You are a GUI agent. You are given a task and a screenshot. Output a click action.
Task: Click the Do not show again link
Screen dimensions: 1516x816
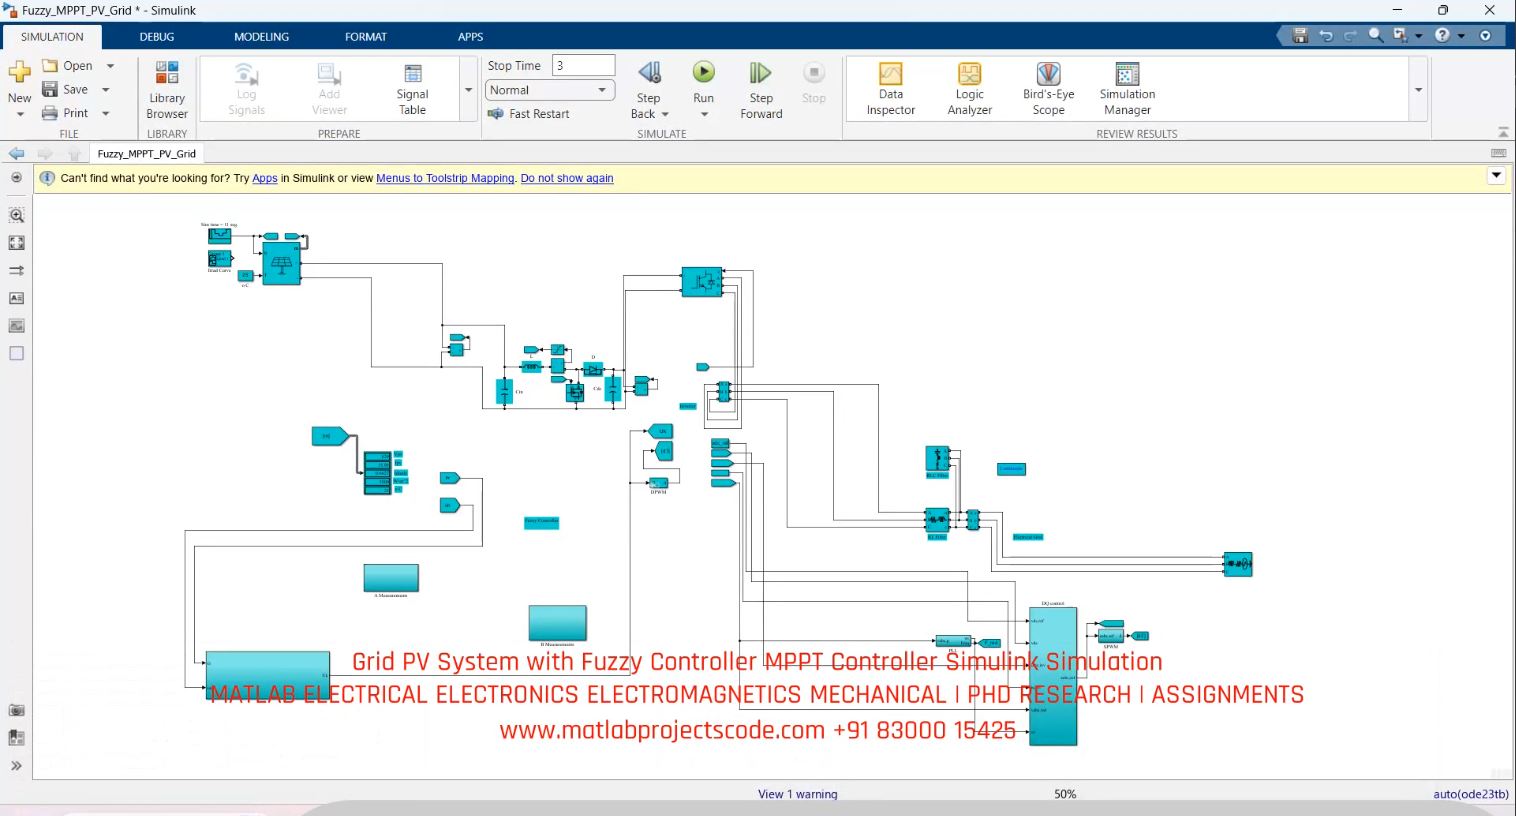tap(567, 178)
